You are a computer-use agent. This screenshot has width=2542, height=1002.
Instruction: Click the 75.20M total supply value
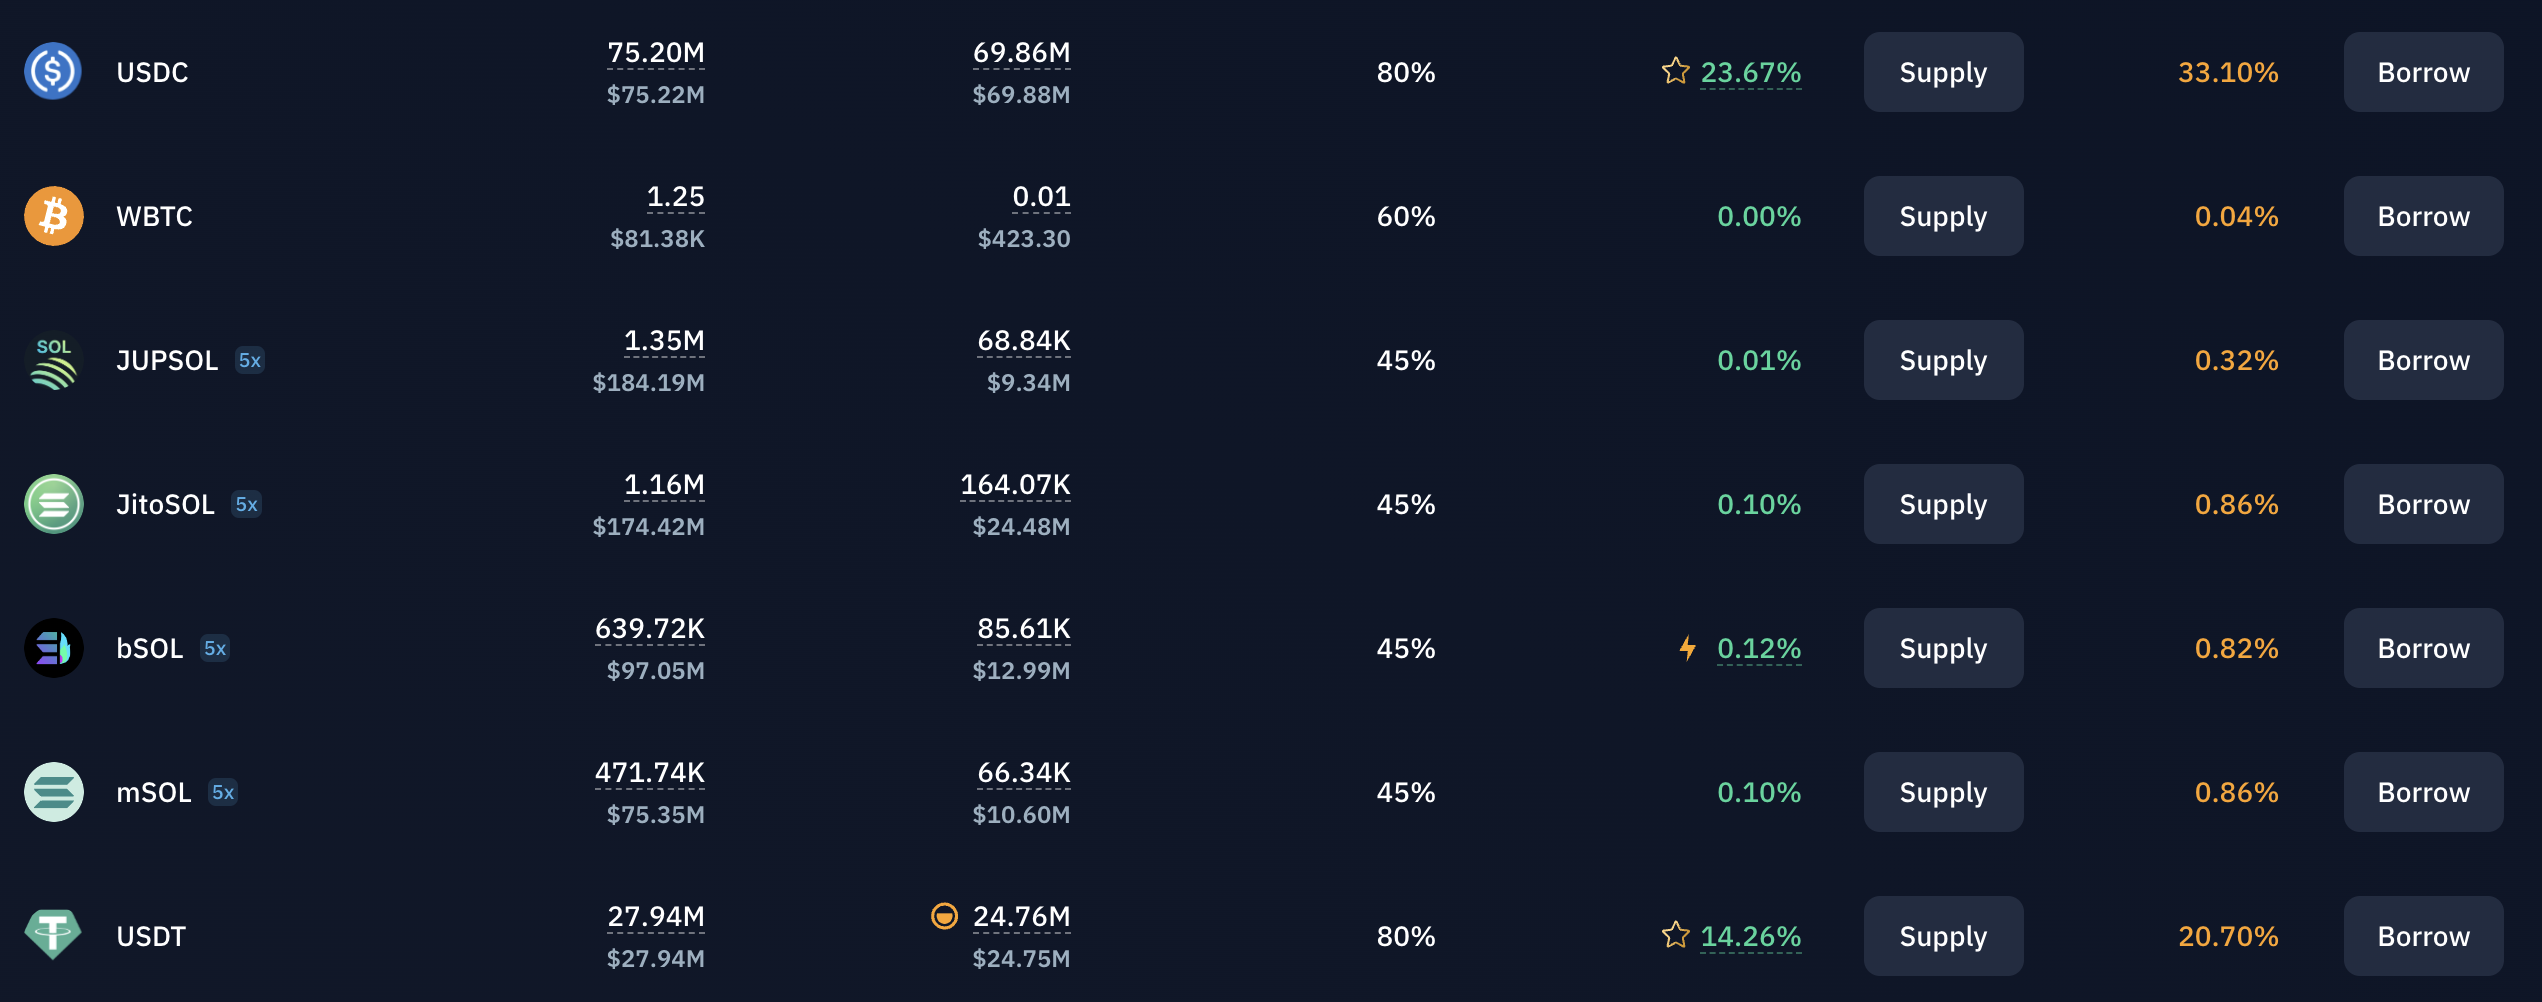click(x=656, y=52)
